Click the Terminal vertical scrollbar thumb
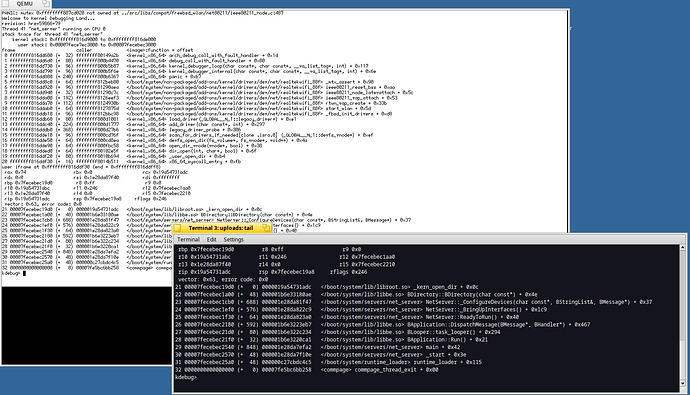The image size is (690, 395). point(683,359)
